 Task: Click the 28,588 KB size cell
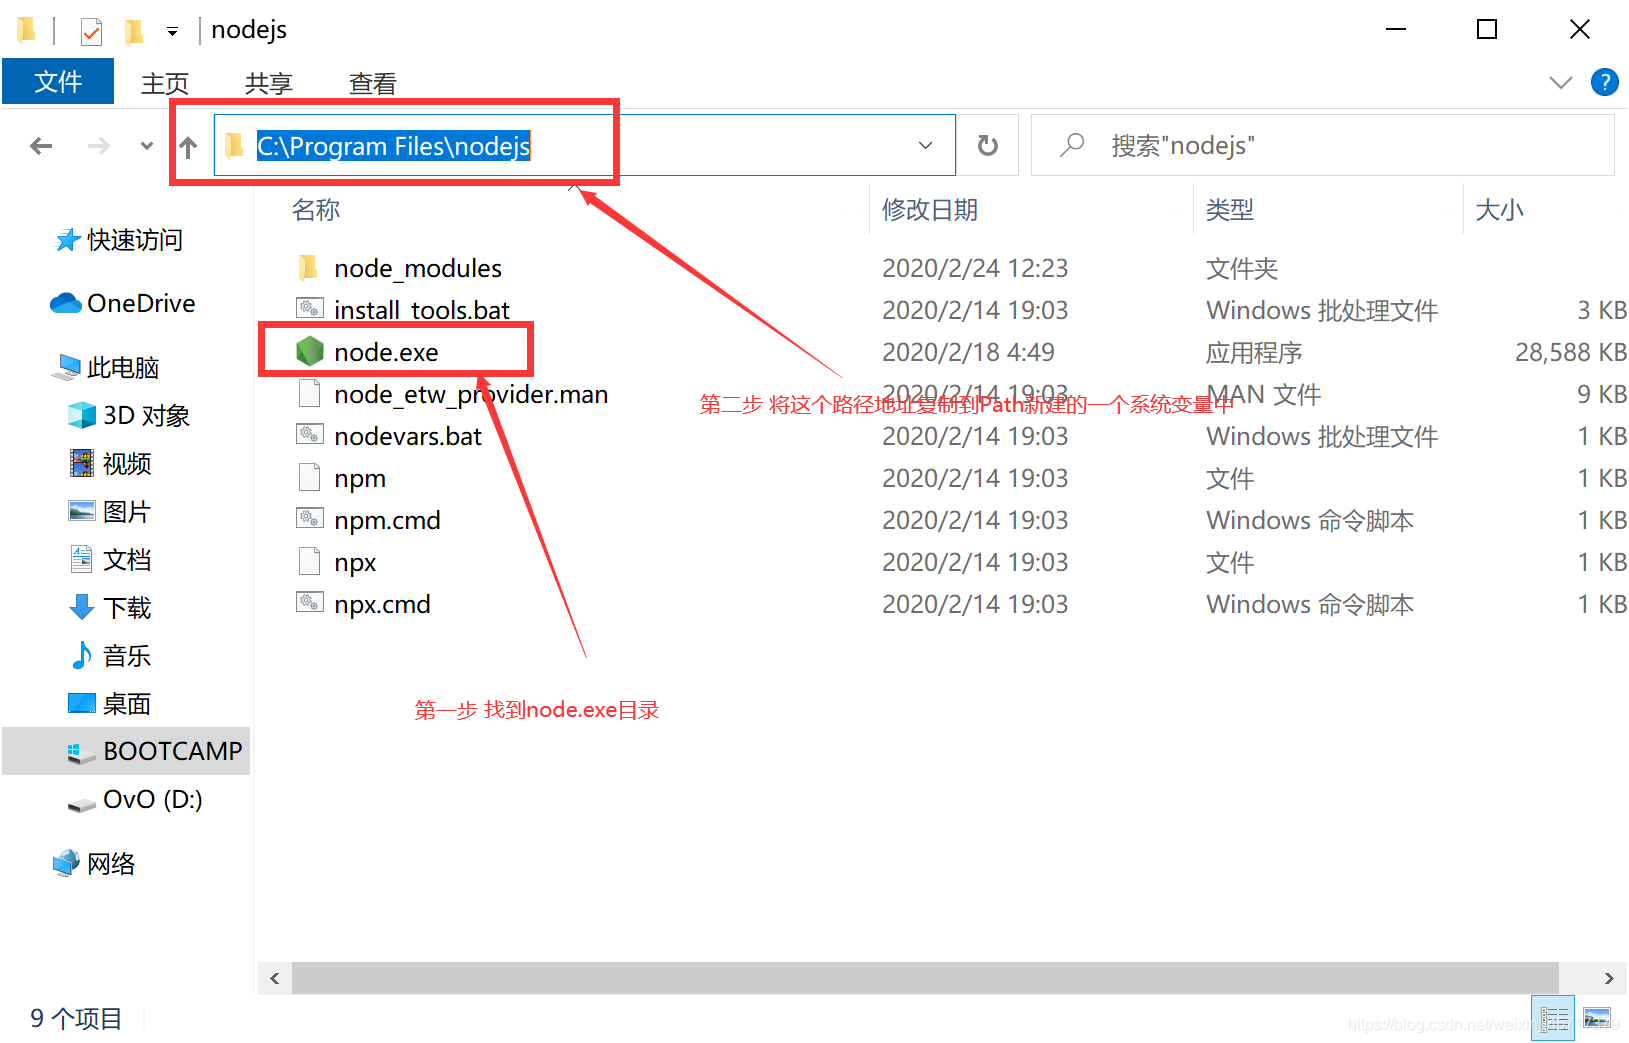[1570, 351]
